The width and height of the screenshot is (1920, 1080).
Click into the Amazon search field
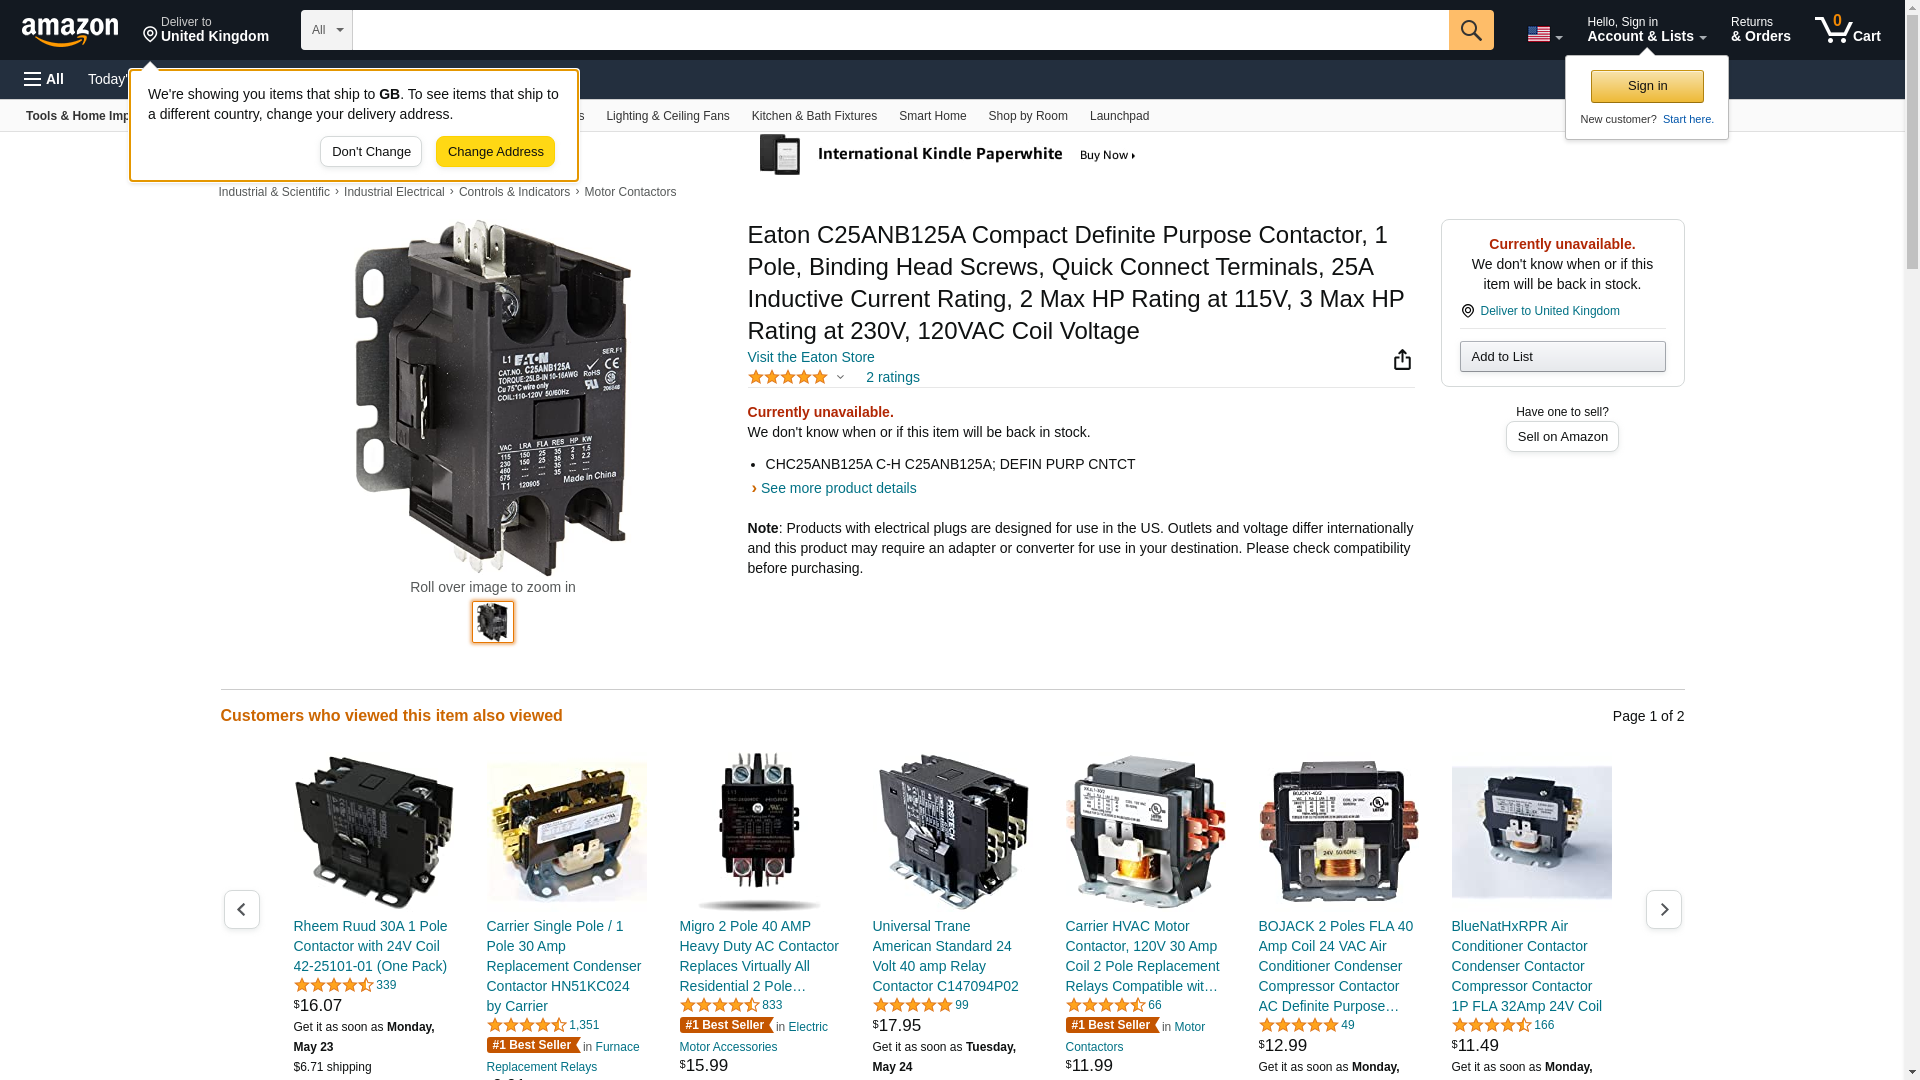click(x=900, y=30)
